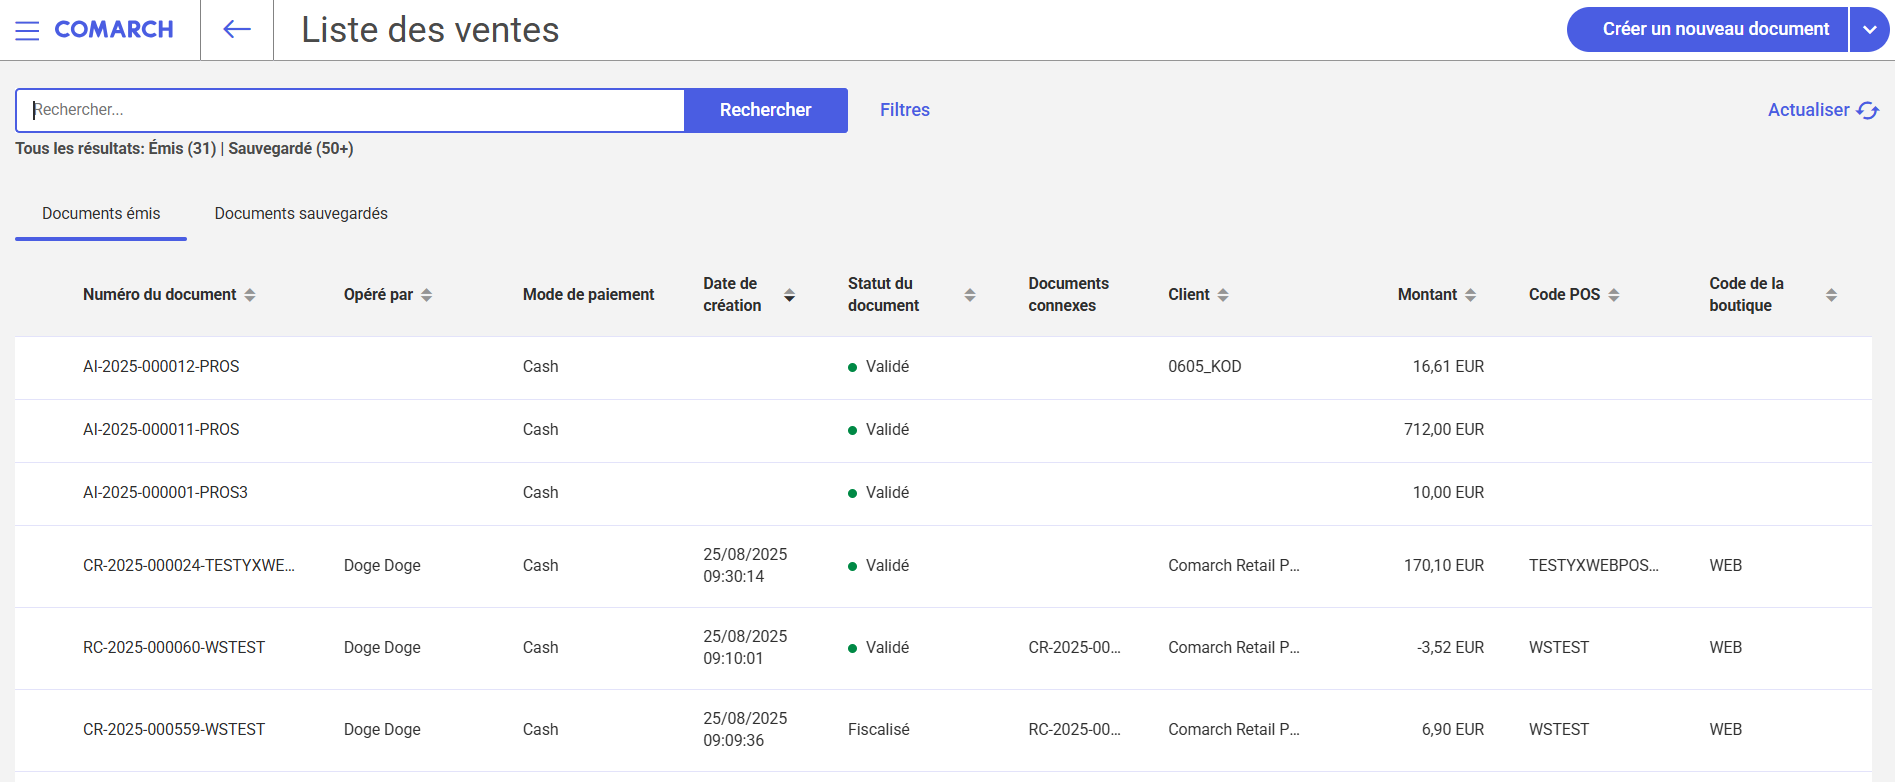Sort by Numéro du document column

(250, 295)
